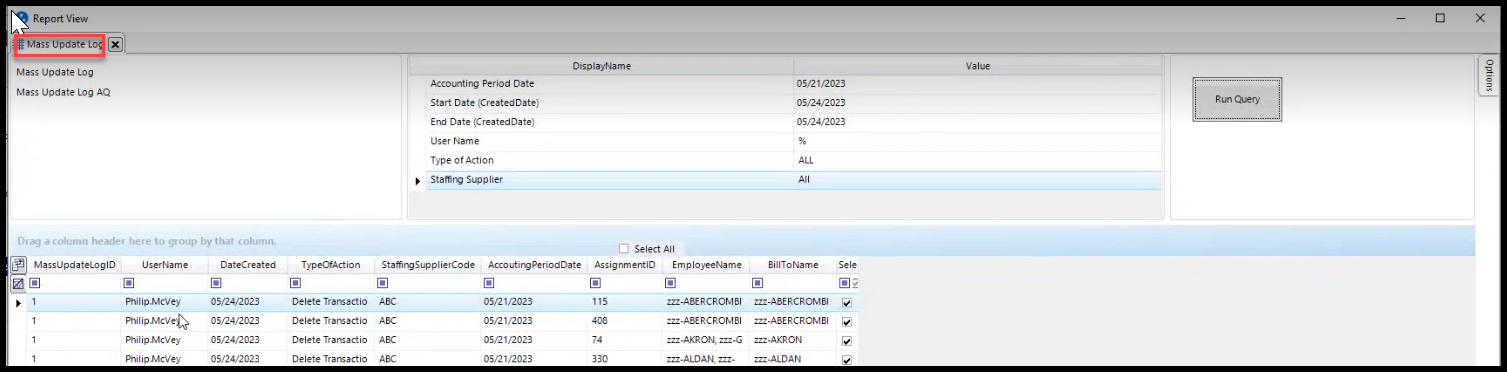Click the DisplayName parameter column header

click(x=602, y=66)
